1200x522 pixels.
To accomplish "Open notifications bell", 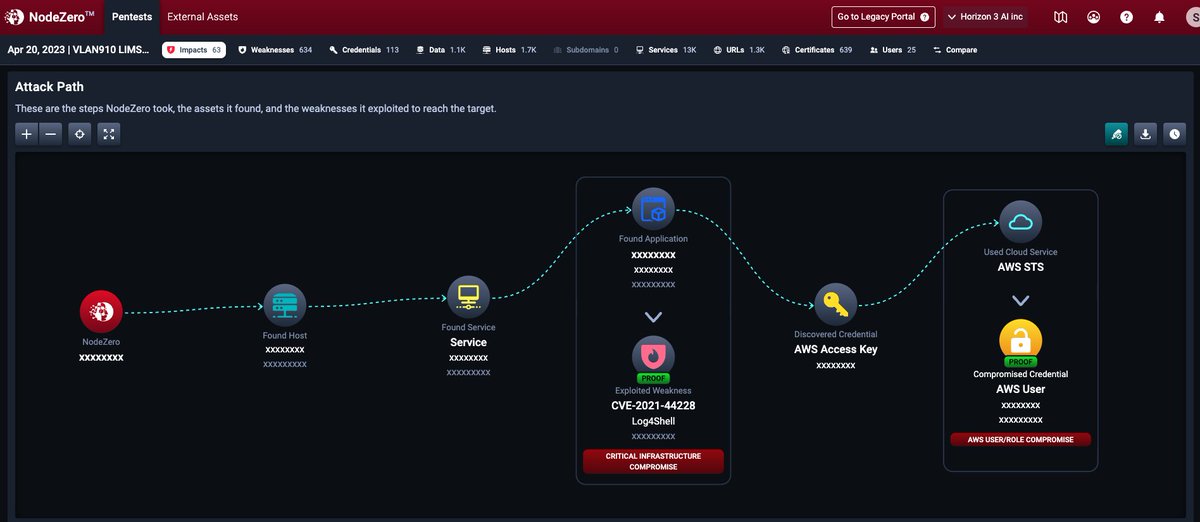I will click(x=1160, y=17).
